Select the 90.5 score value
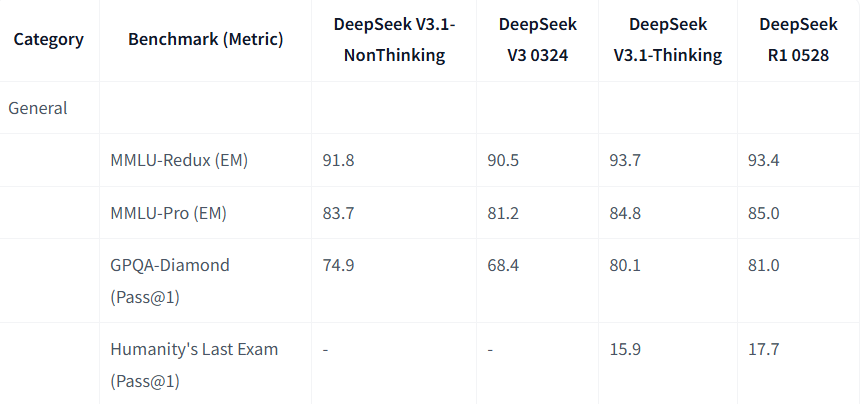 [x=502, y=160]
